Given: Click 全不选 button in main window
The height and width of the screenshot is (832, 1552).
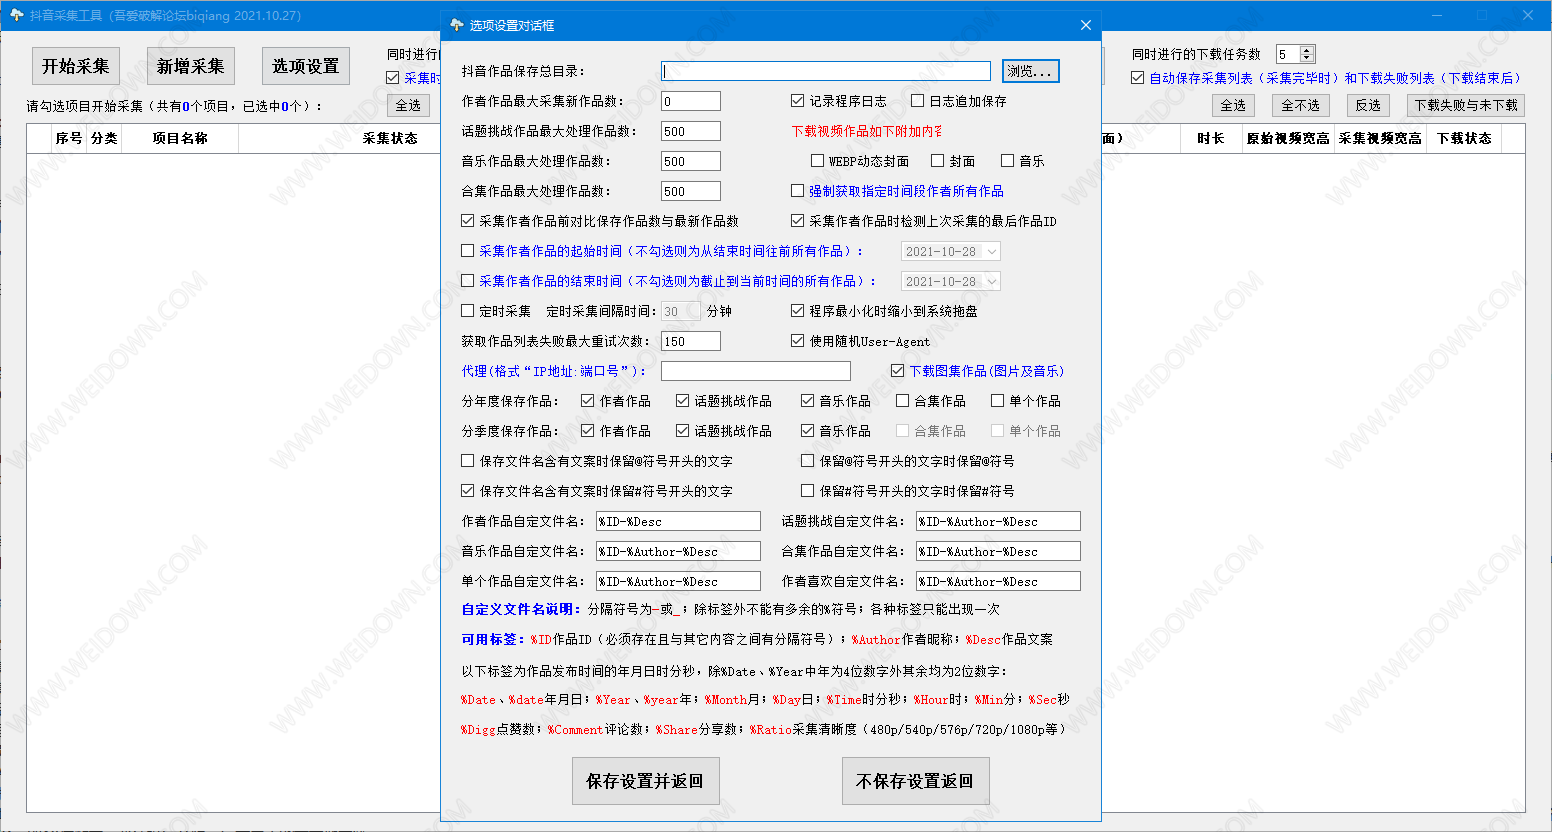Looking at the screenshot, I should coord(1301,105).
